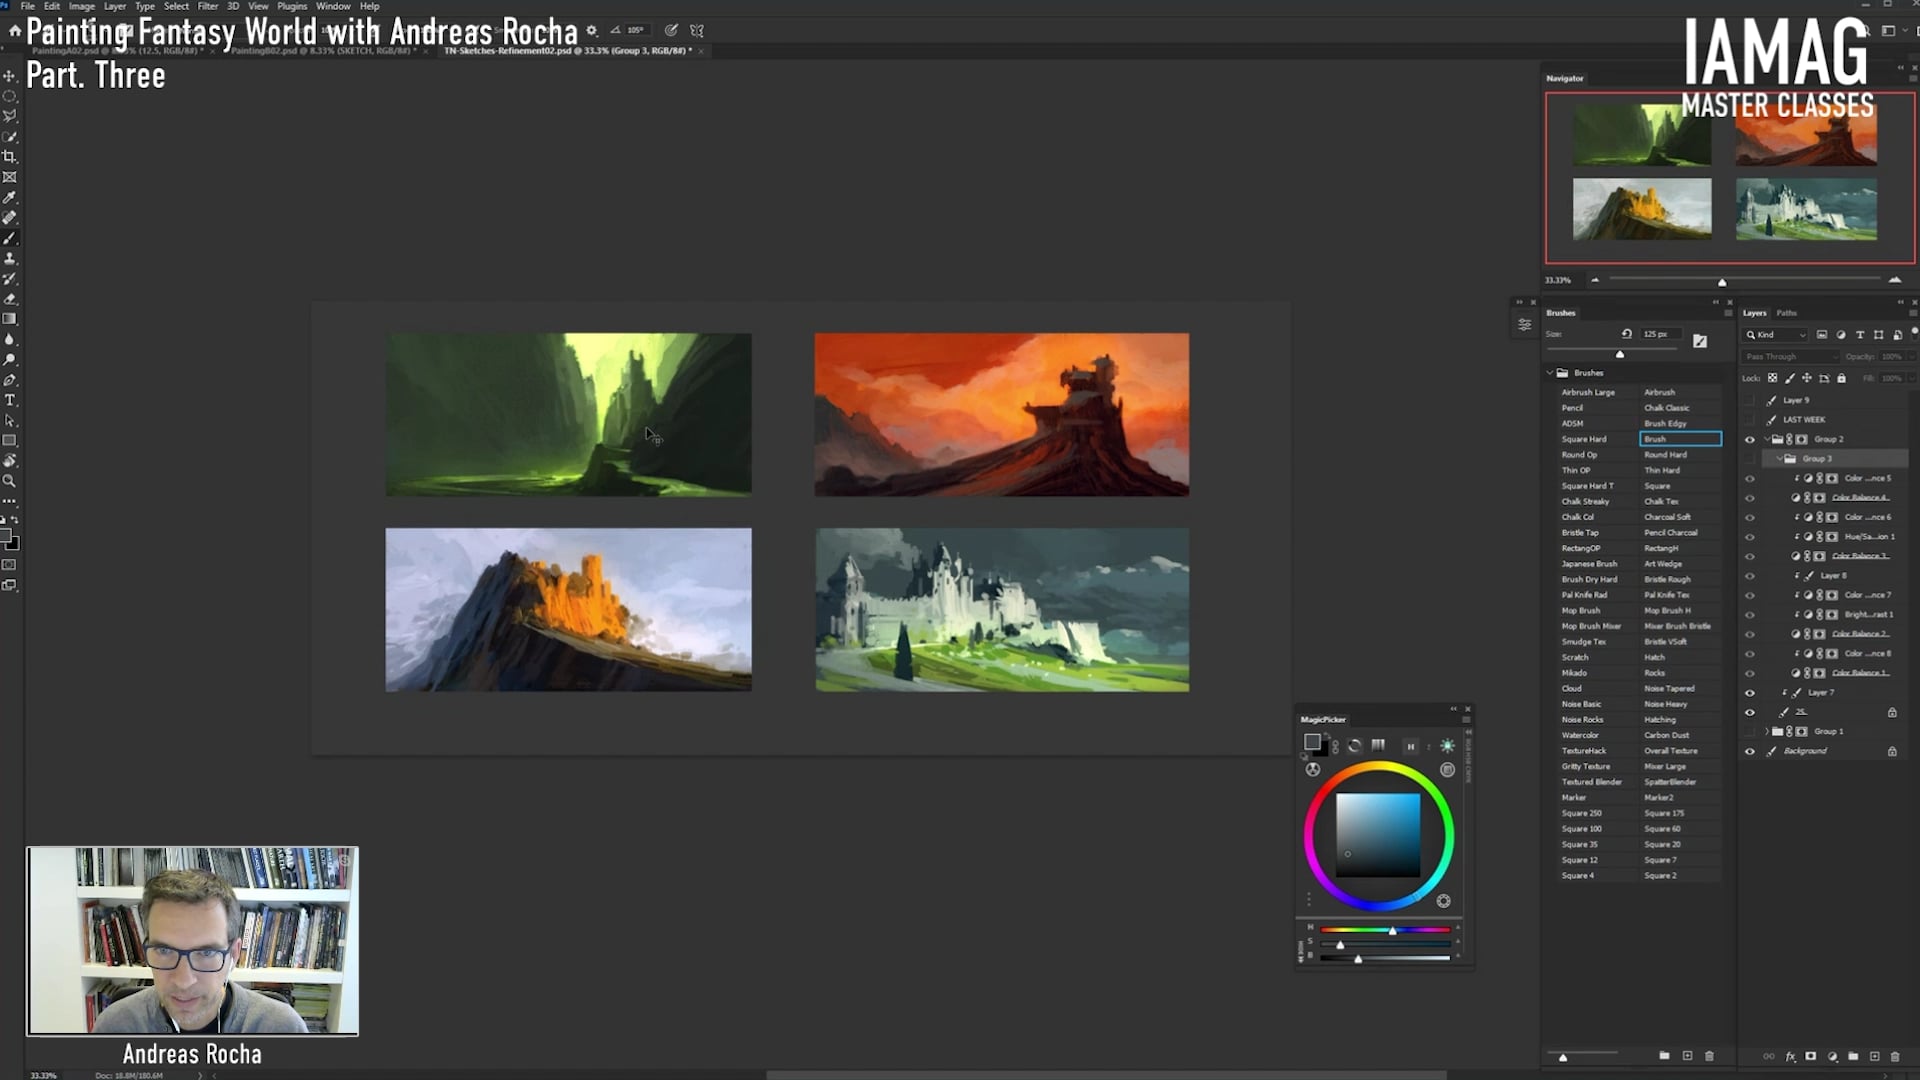Image resolution: width=1920 pixels, height=1080 pixels.
Task: Switch to the Paths tab
Action: (x=1787, y=313)
